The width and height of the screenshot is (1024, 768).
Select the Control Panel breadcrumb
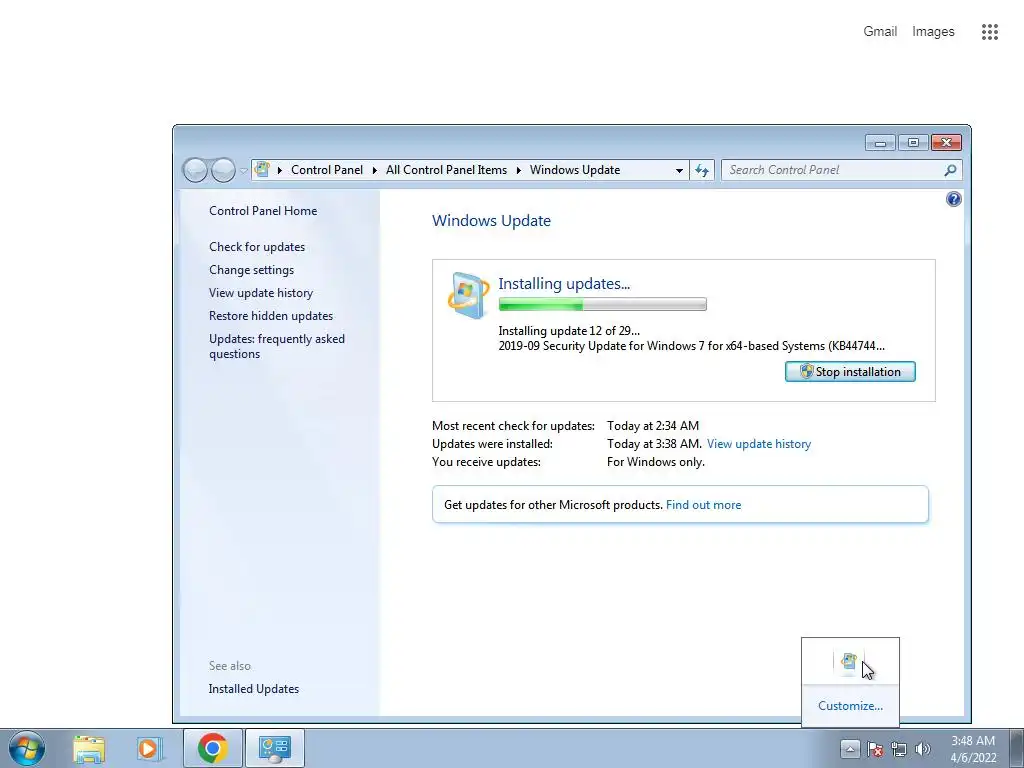click(x=327, y=170)
